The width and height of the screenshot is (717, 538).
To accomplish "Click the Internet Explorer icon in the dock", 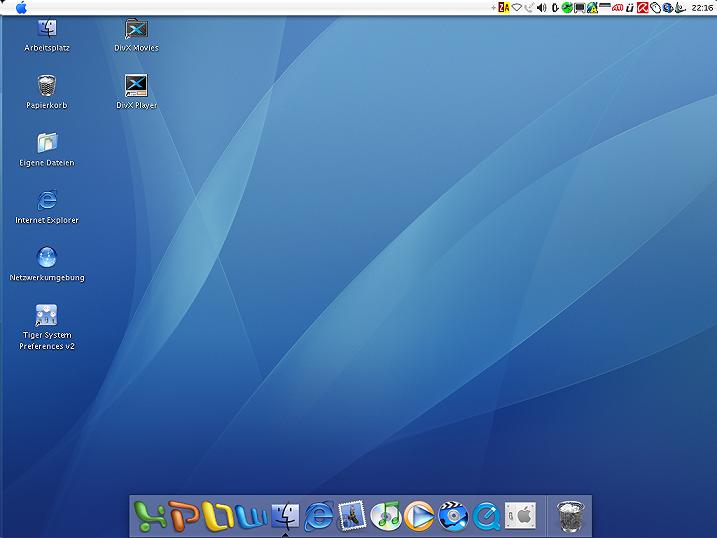I will point(319,515).
